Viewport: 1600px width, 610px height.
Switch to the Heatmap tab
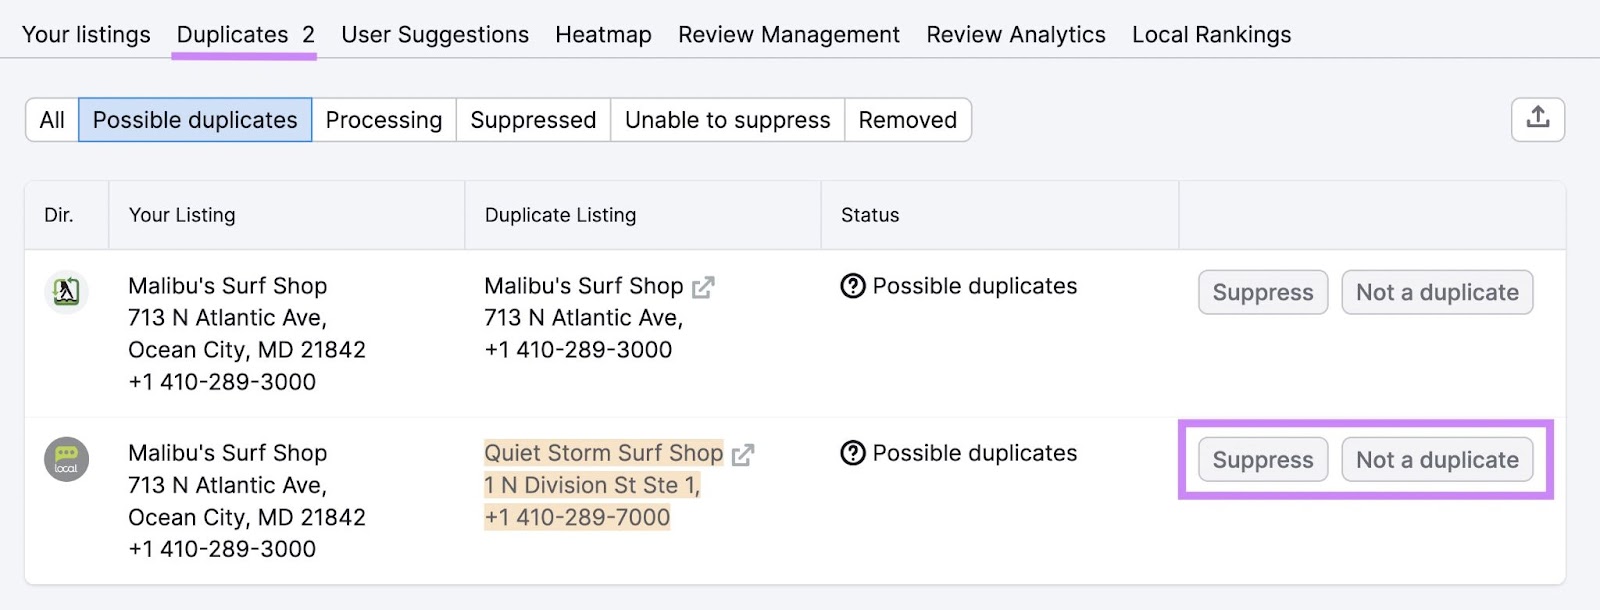pyautogui.click(x=603, y=35)
